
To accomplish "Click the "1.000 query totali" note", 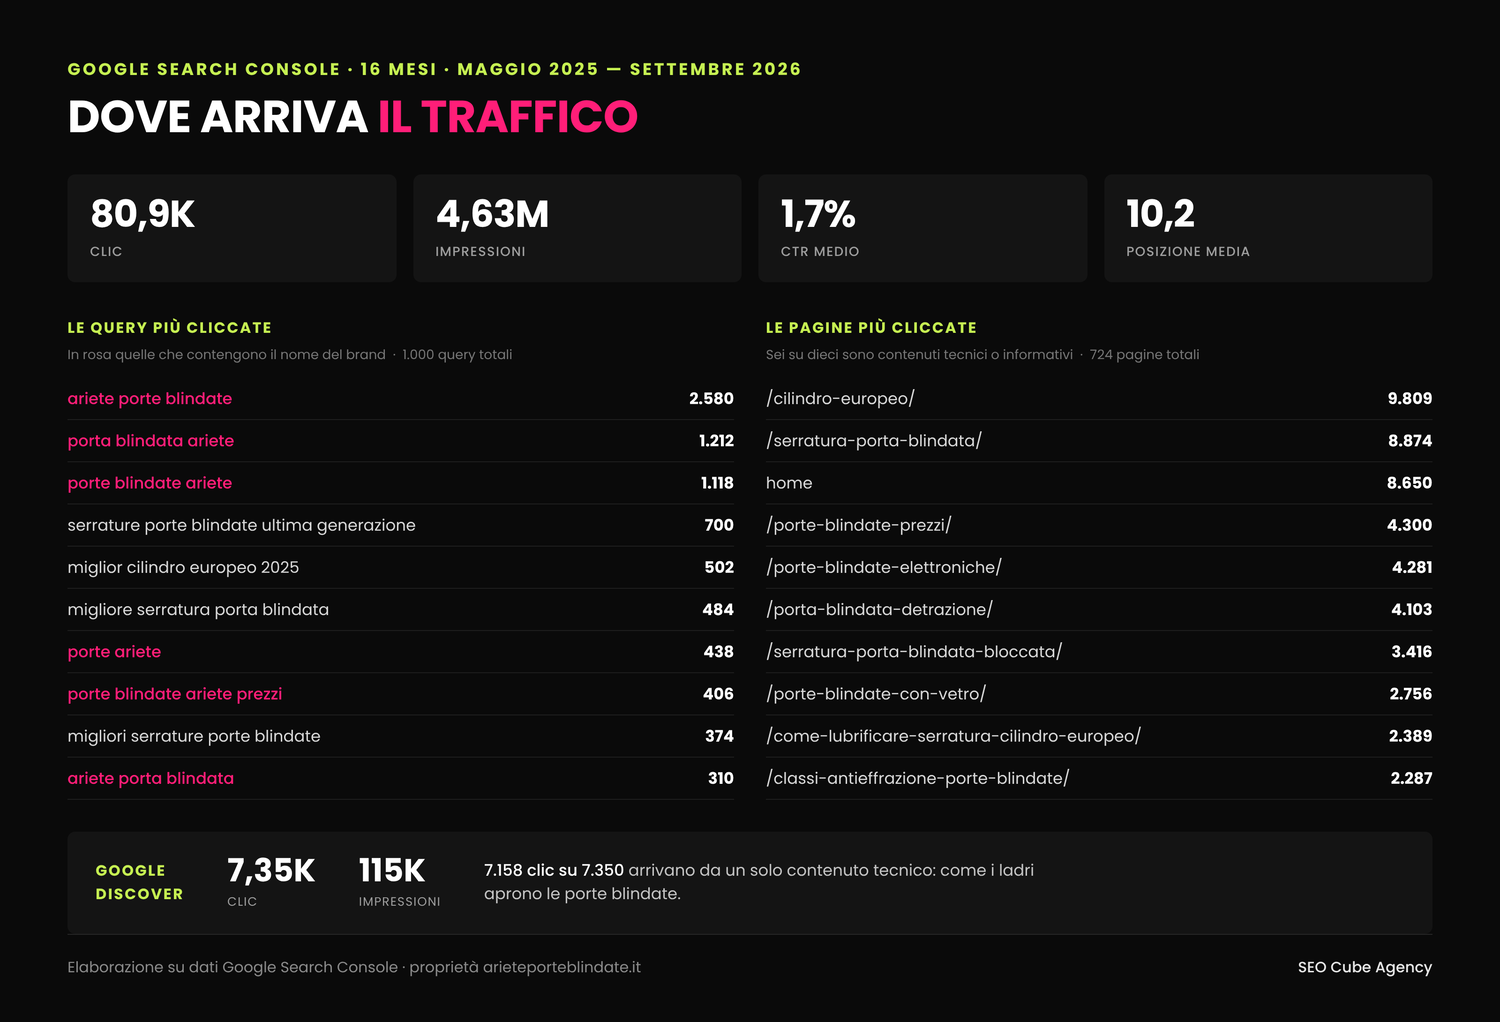I will tap(457, 355).
